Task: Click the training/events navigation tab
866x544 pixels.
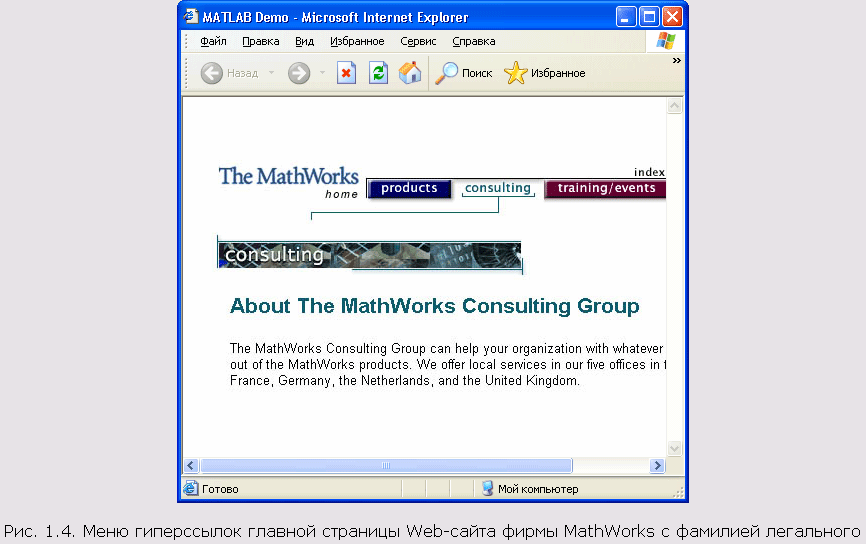Action: pos(605,188)
